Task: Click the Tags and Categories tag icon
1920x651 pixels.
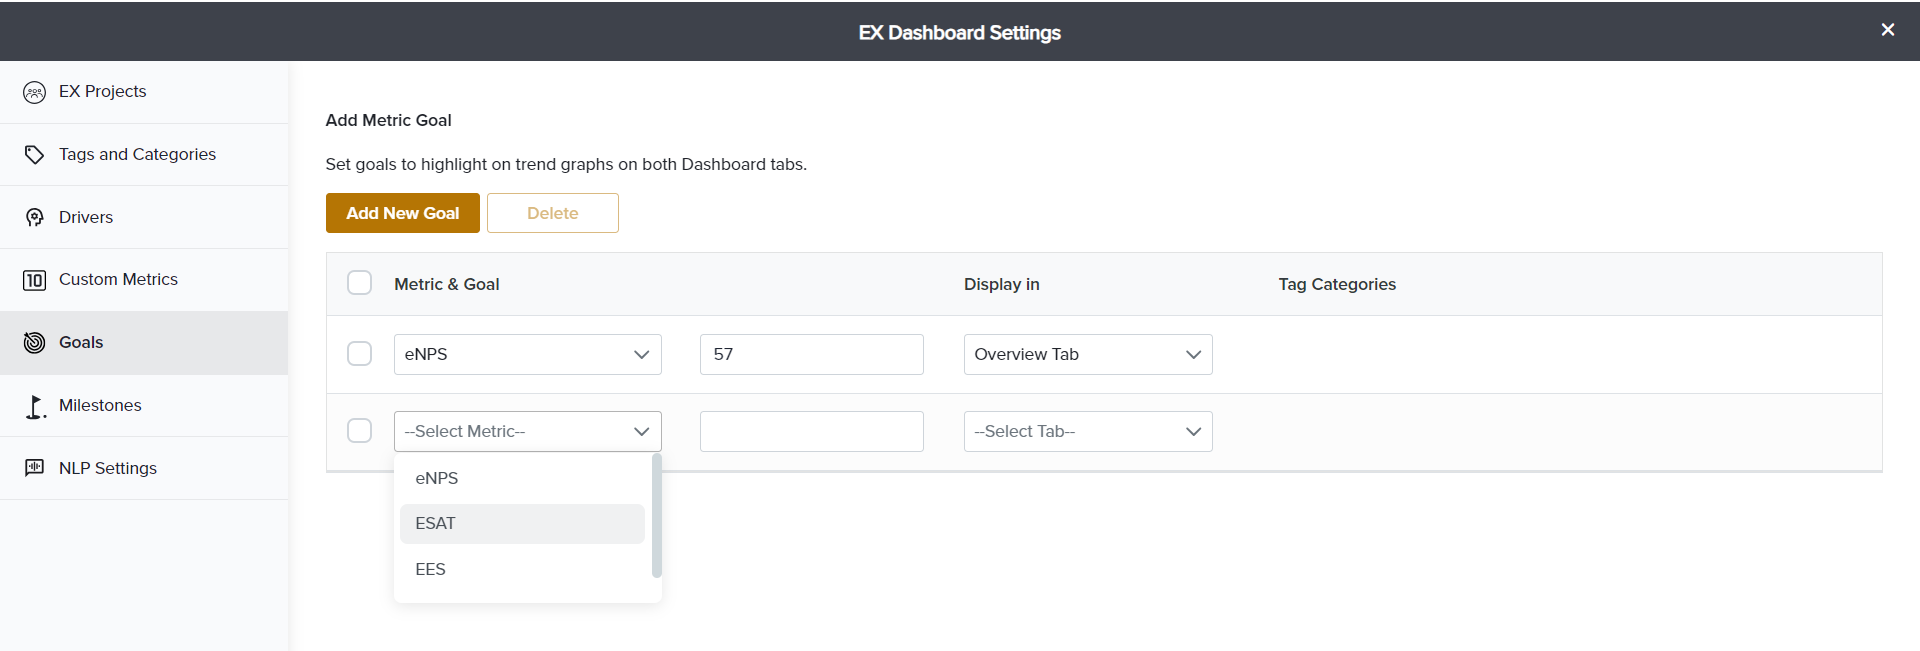Action: pyautogui.click(x=34, y=155)
